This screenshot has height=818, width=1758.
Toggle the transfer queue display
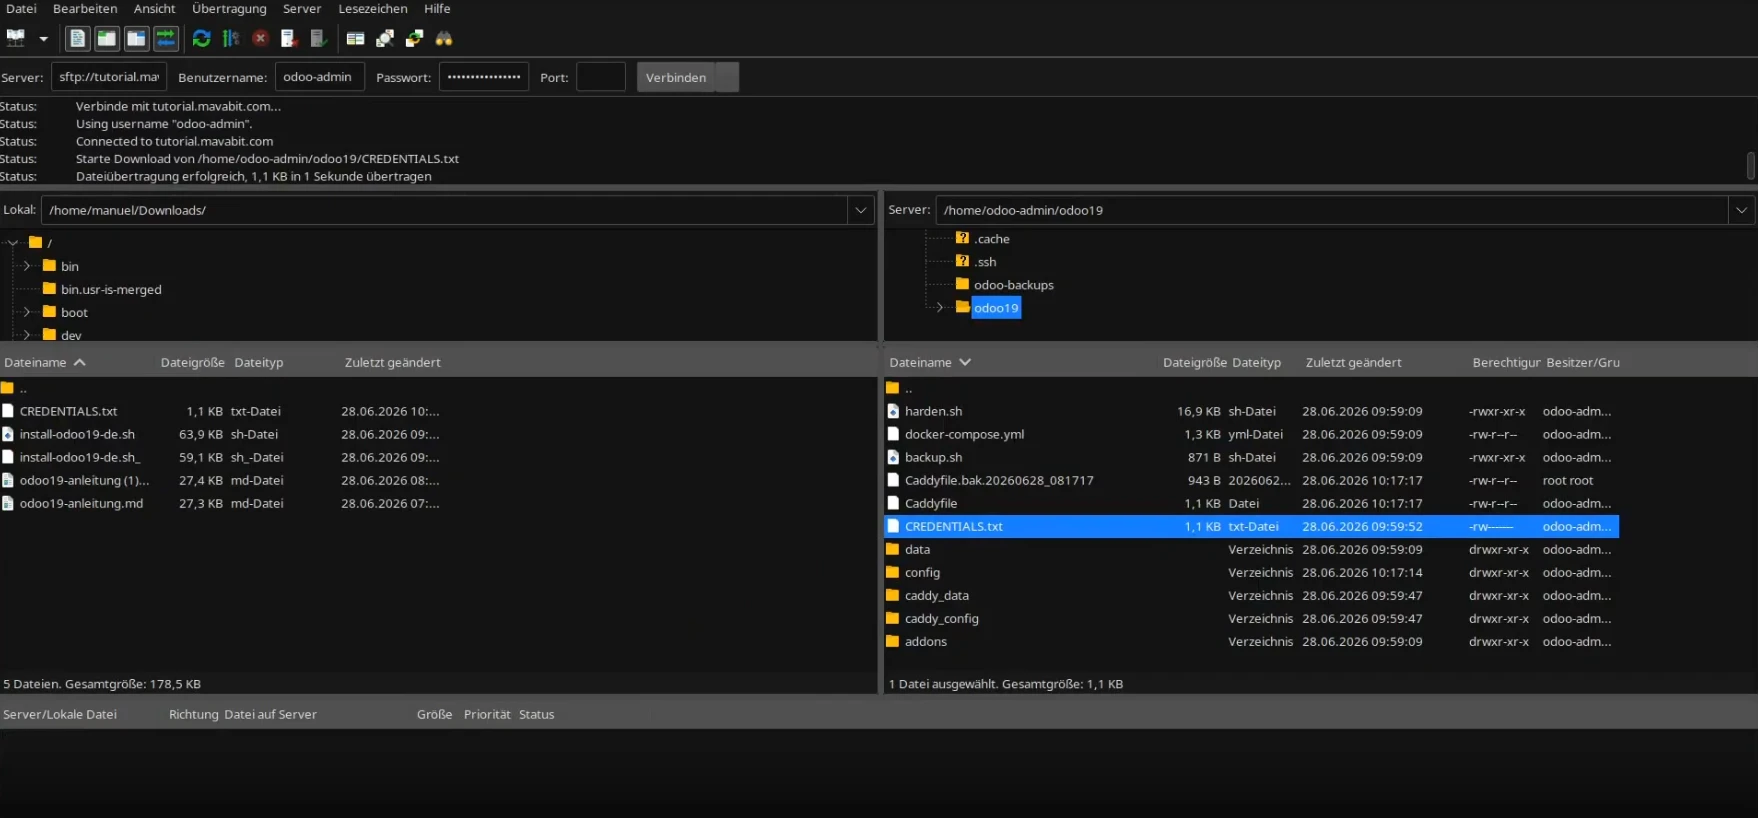[166, 38]
